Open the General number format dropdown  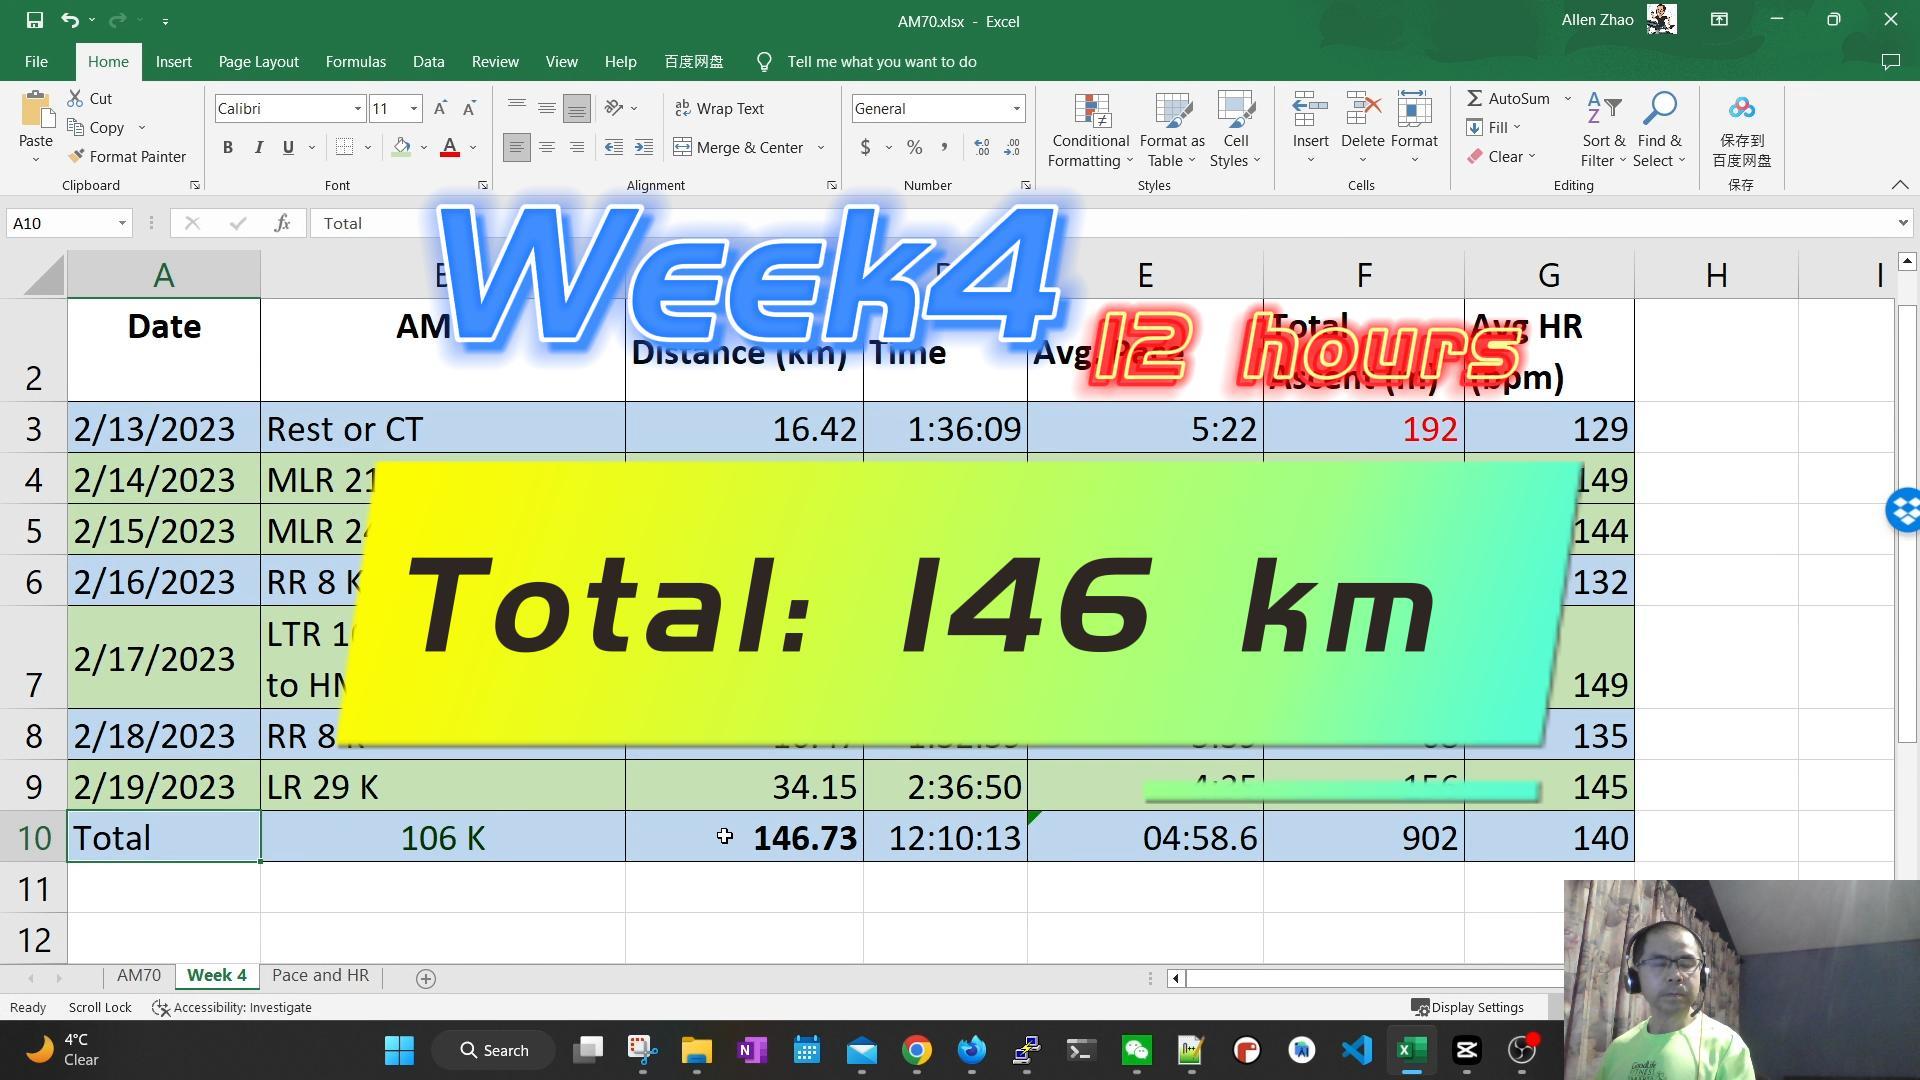click(1016, 108)
